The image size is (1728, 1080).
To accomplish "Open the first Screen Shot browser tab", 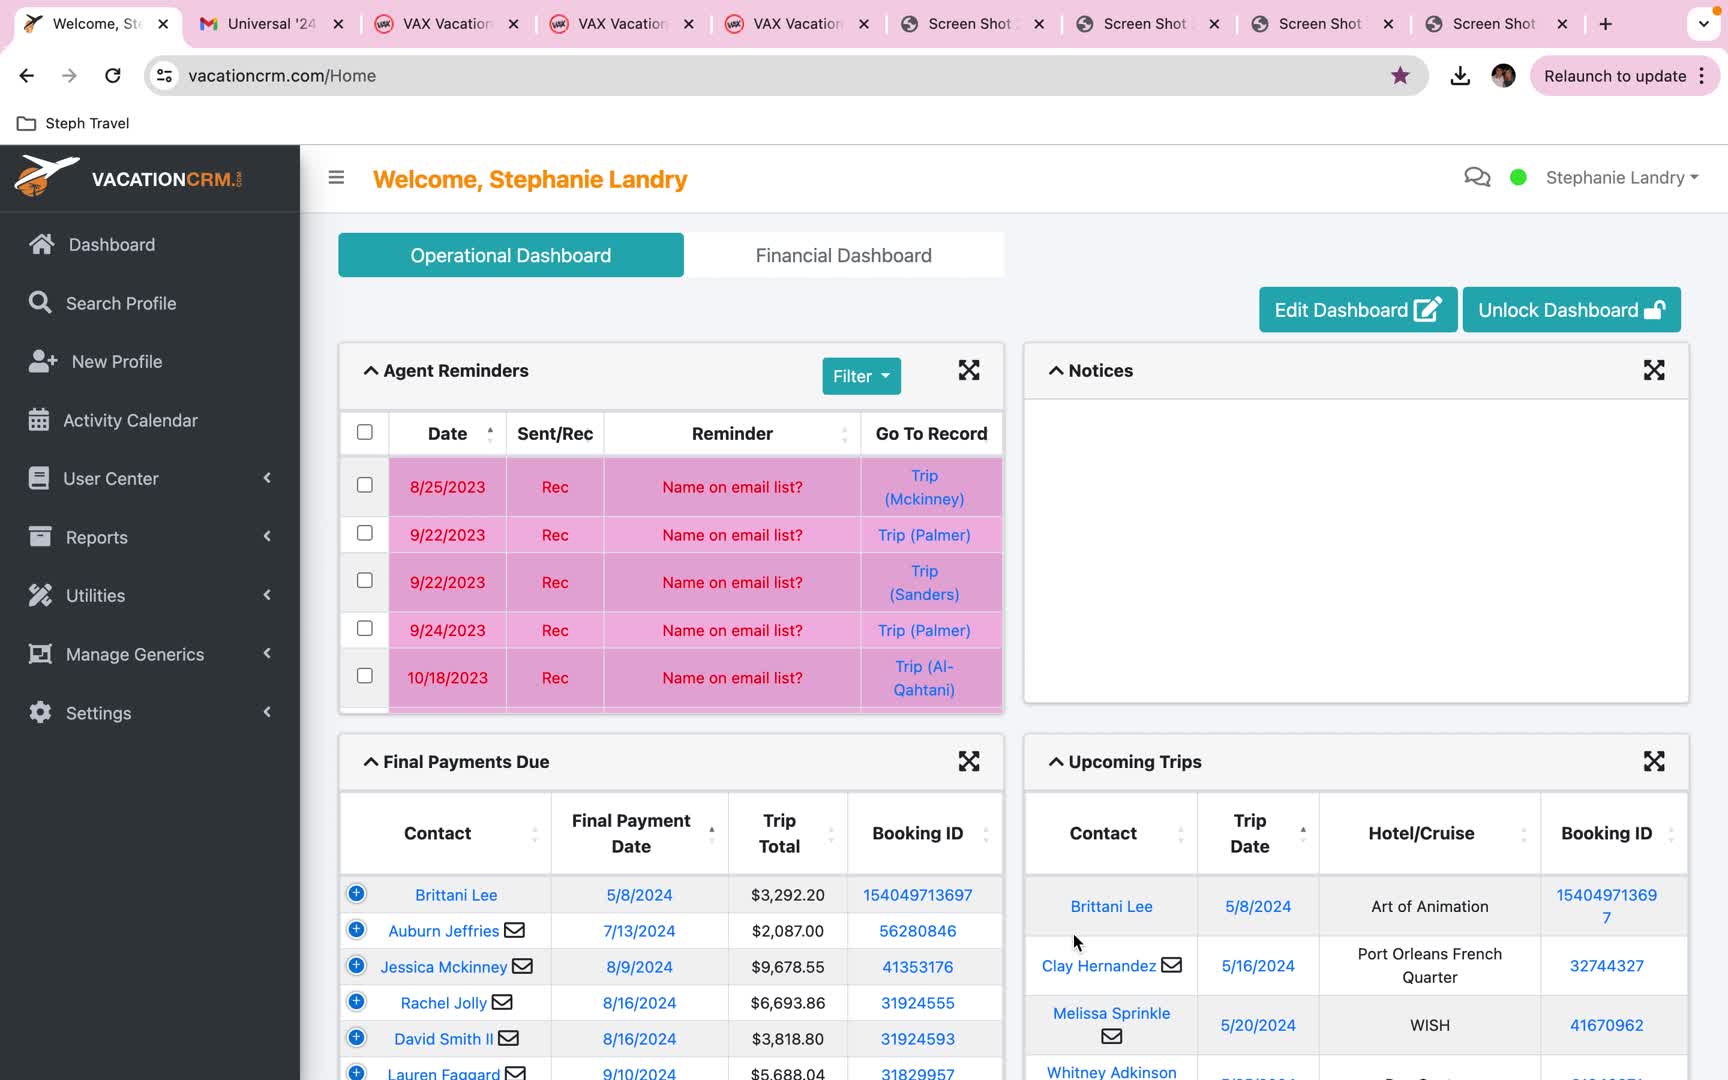I will (x=971, y=23).
